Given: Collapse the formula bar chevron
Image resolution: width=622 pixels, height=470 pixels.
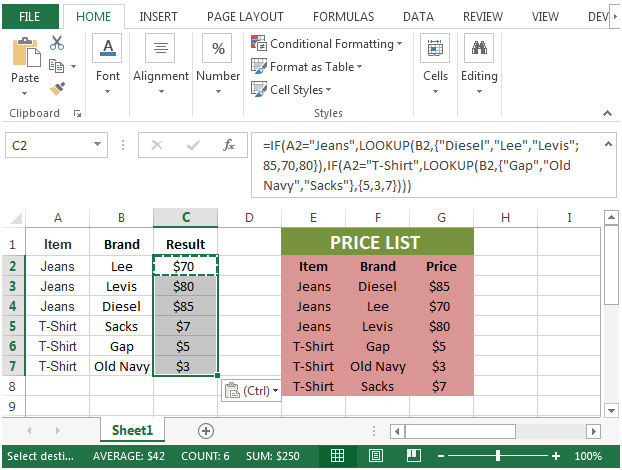Looking at the screenshot, I should coord(608,144).
